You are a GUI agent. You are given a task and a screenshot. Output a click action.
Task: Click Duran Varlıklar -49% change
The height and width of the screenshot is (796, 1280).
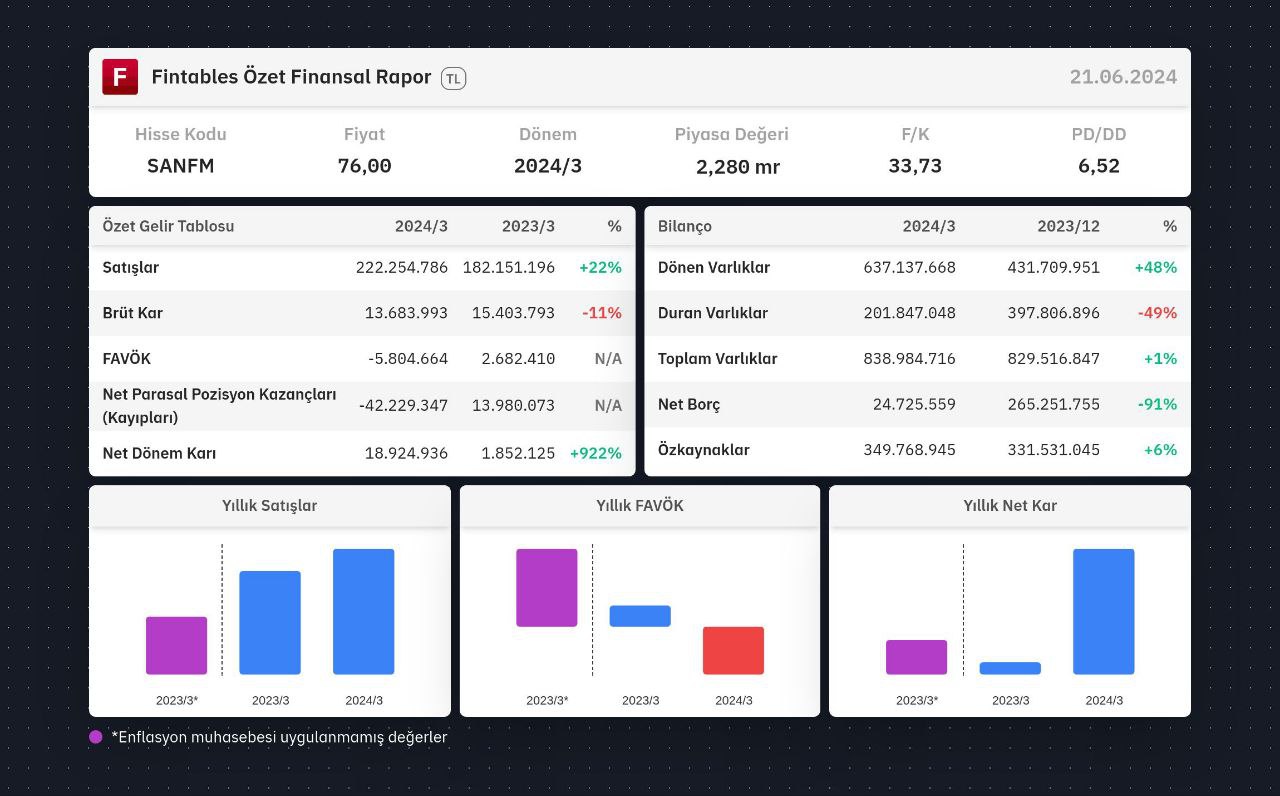pyautogui.click(x=1157, y=313)
